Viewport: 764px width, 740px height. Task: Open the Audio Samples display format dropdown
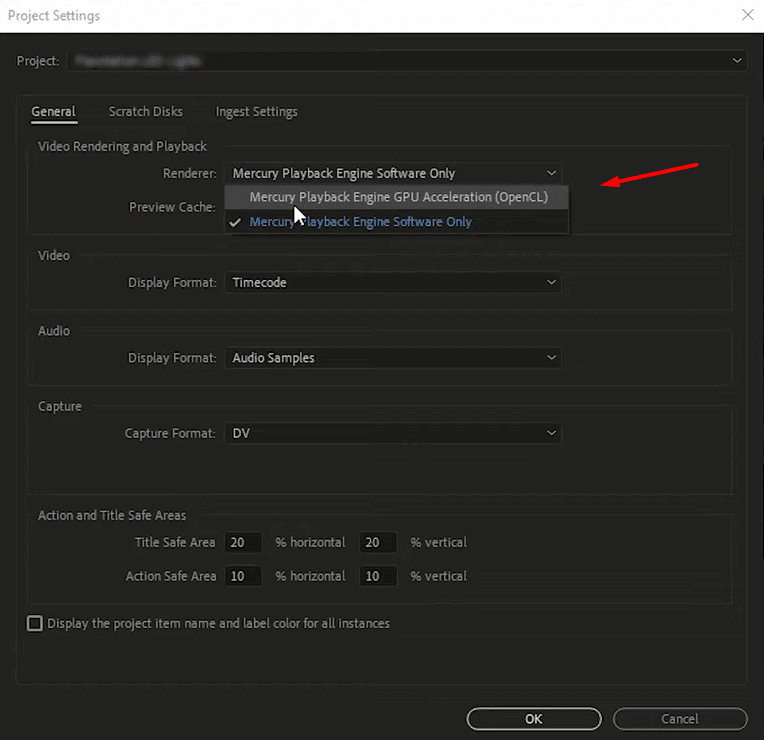393,358
